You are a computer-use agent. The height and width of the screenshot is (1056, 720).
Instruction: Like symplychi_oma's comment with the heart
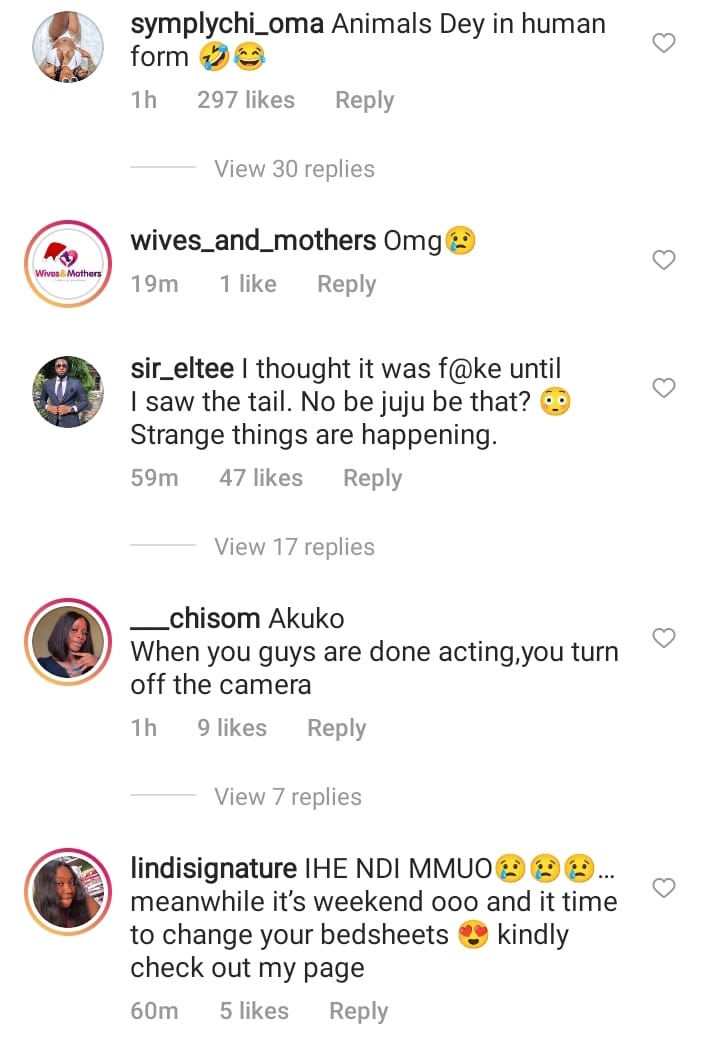click(664, 43)
